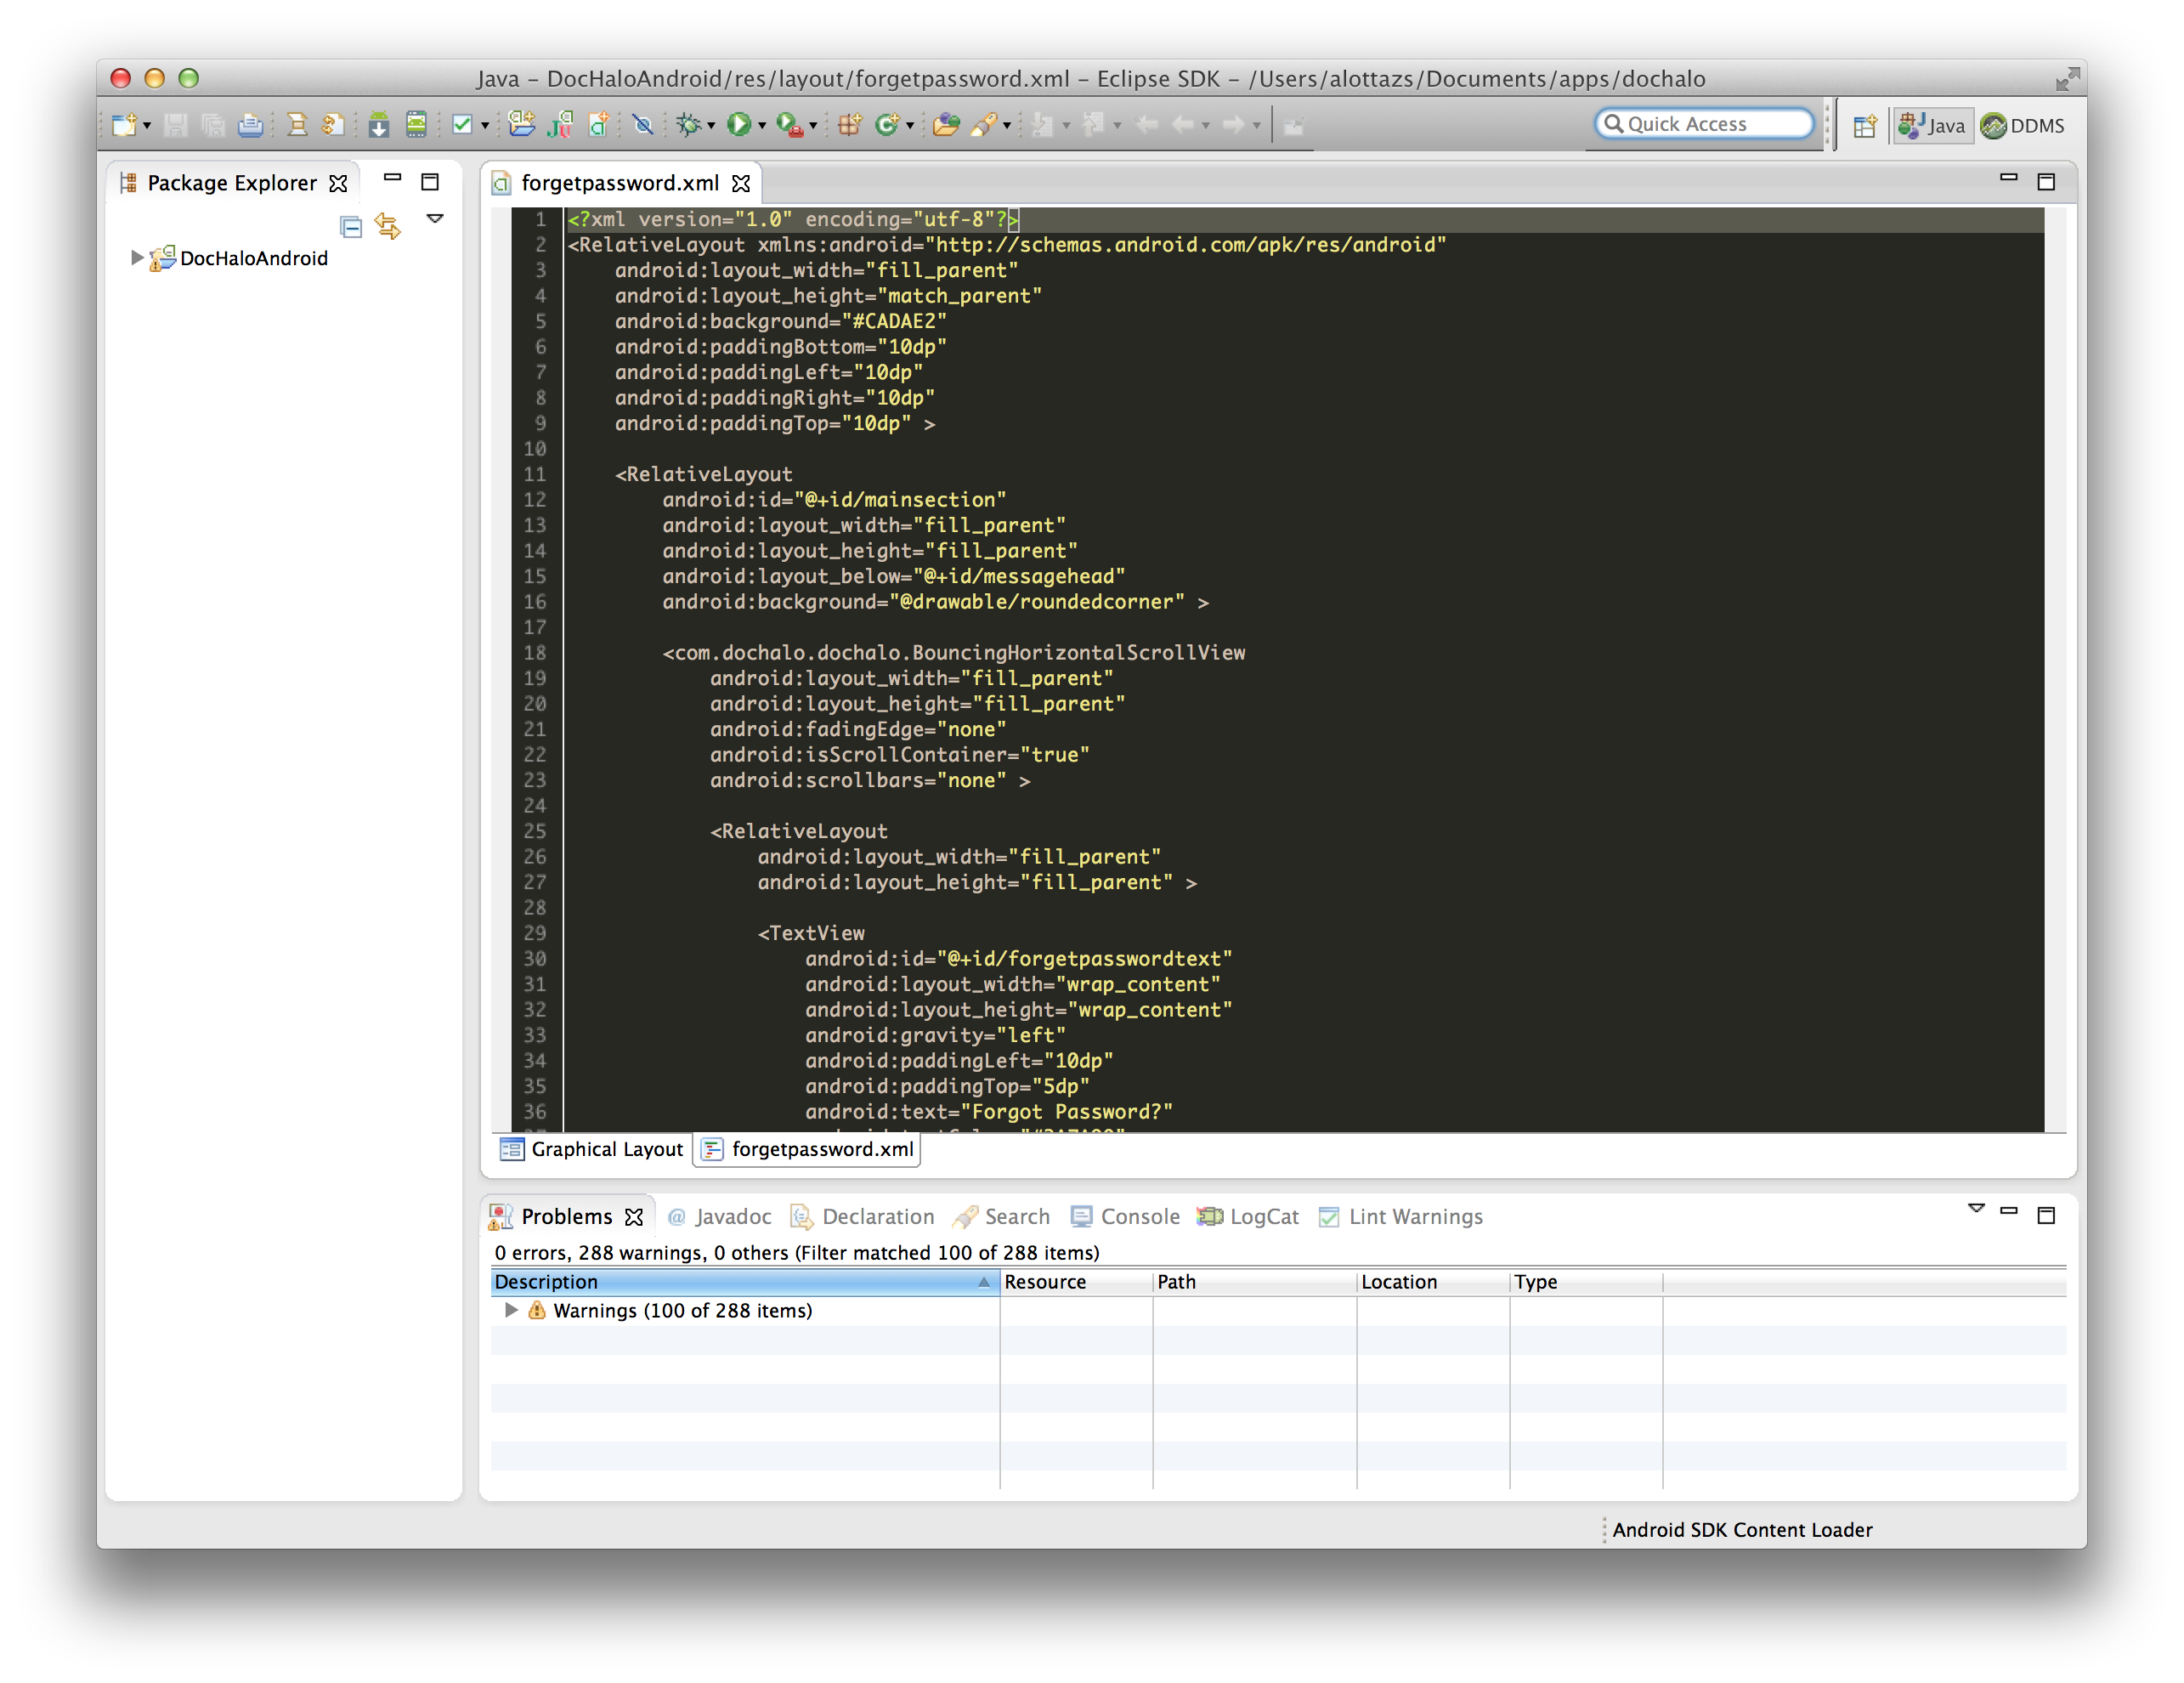
Task: Open the Search toolbar dropdown arrow
Action: point(1007,126)
